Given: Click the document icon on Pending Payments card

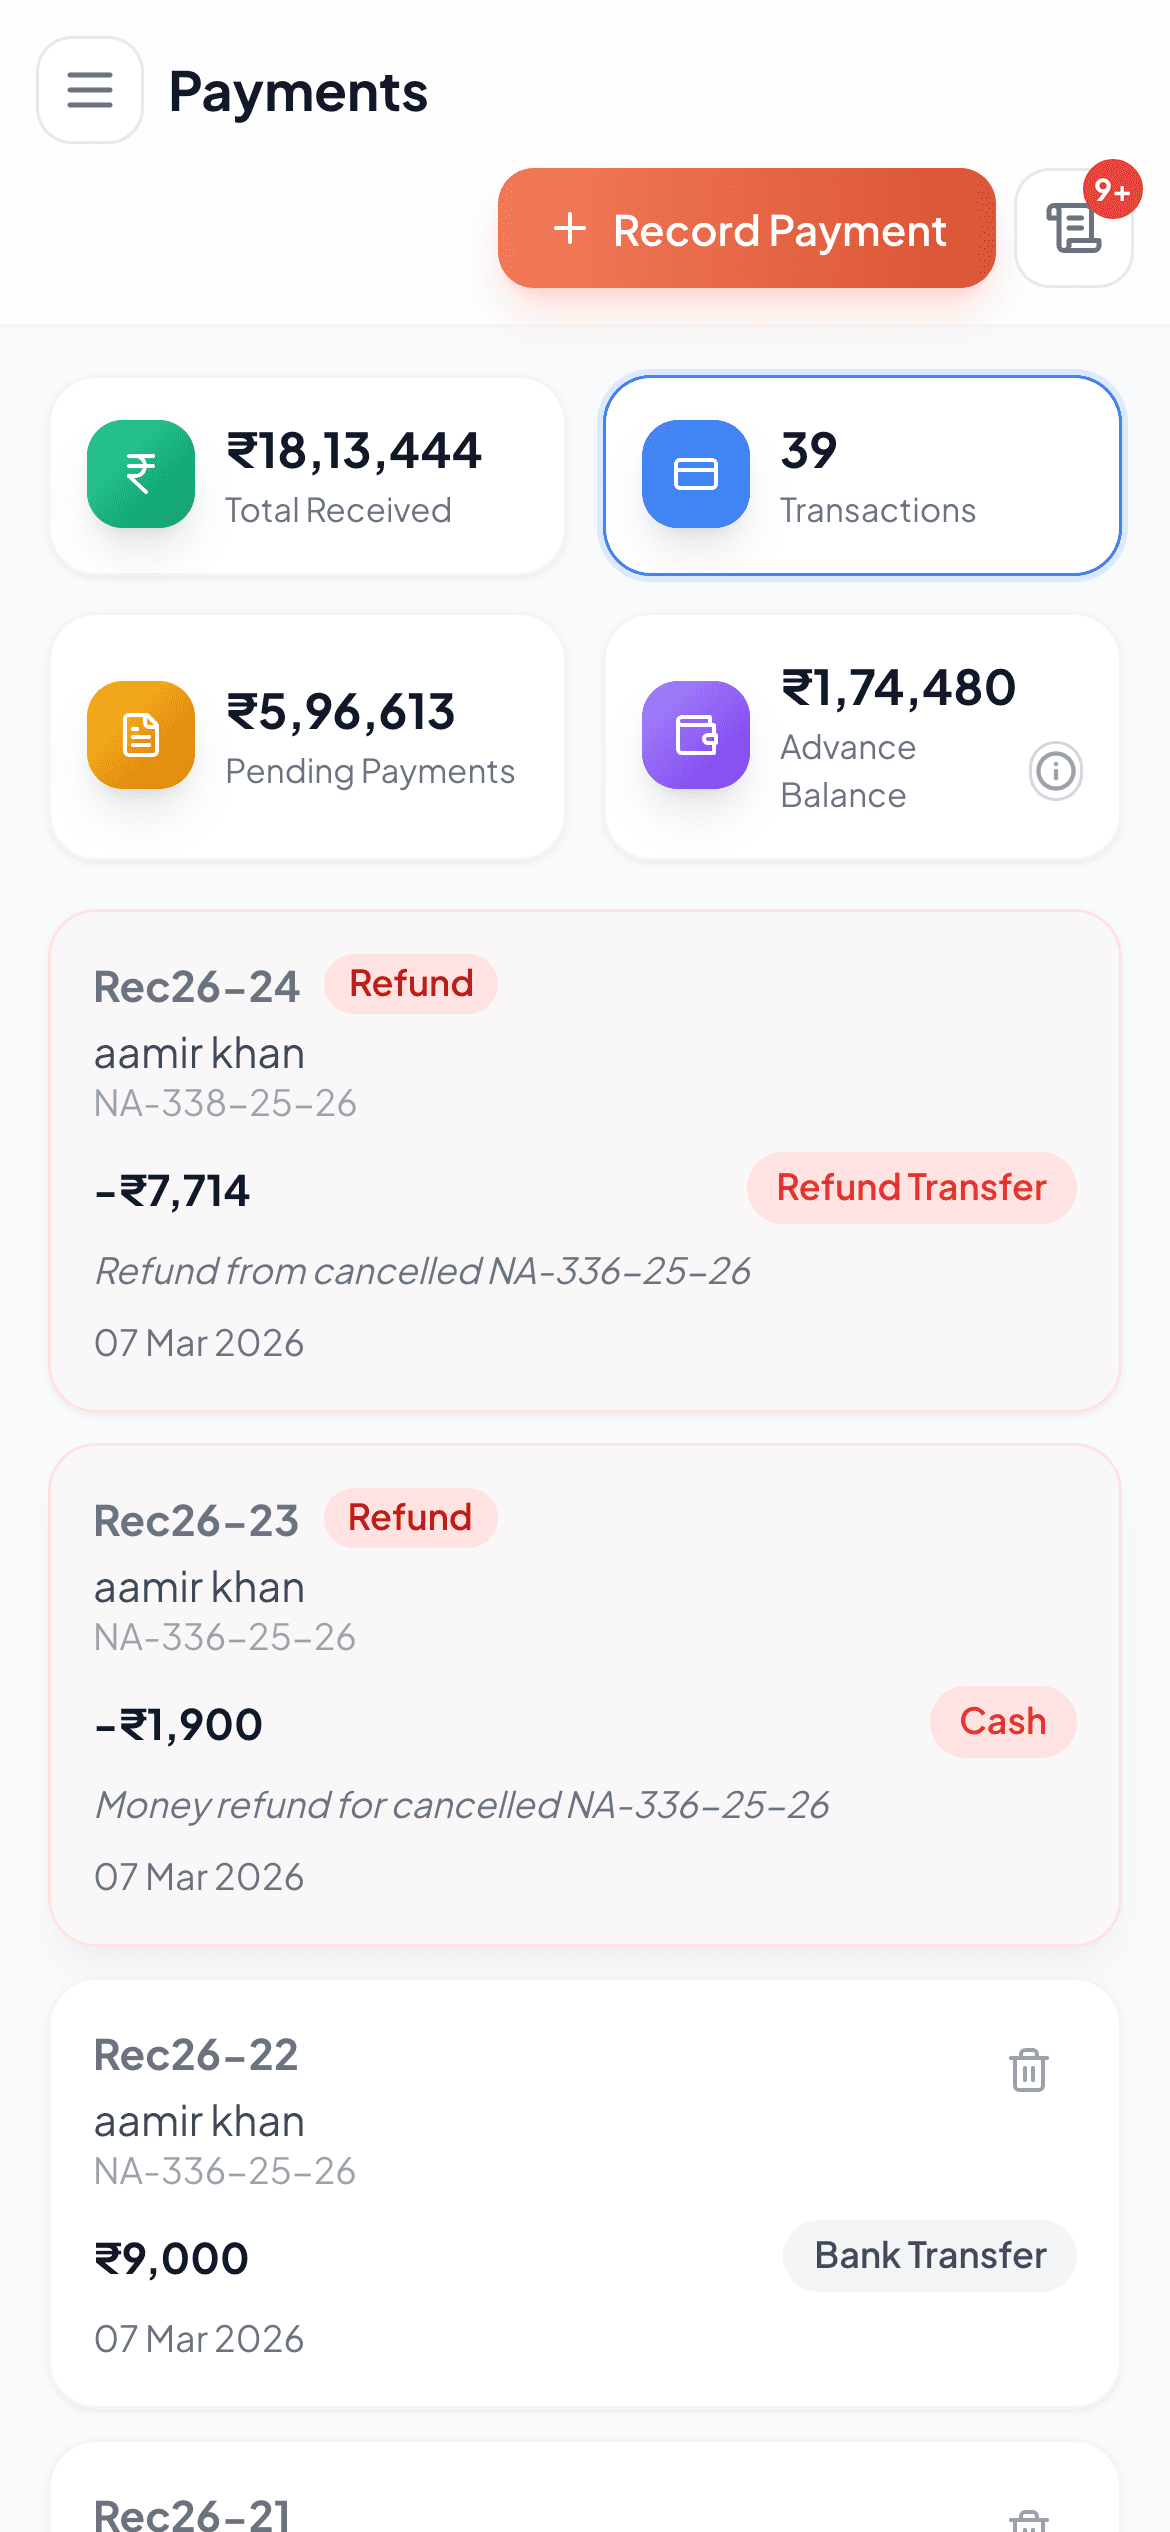Looking at the screenshot, I should pyautogui.click(x=140, y=735).
